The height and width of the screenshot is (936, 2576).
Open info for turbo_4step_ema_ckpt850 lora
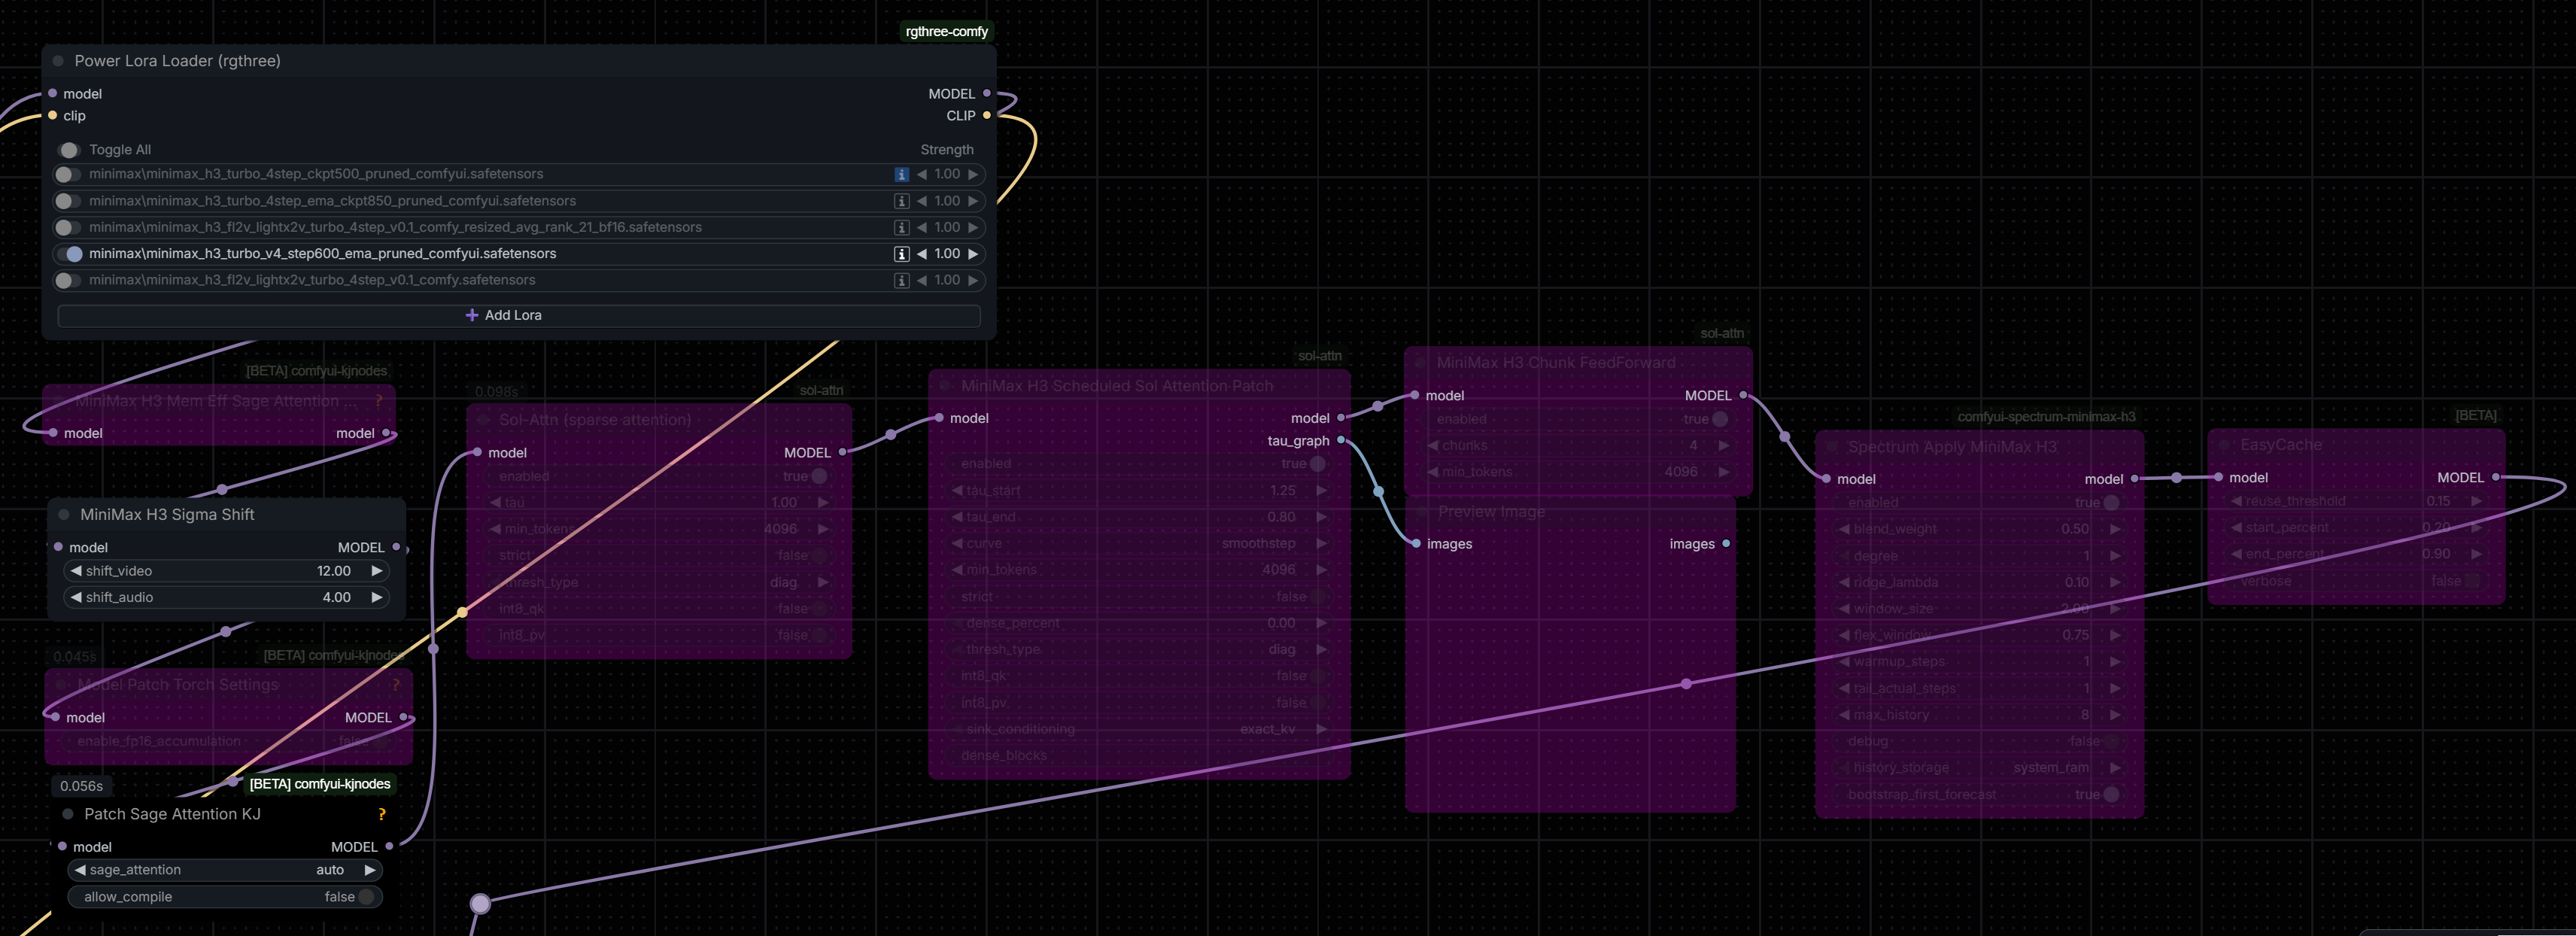(901, 201)
